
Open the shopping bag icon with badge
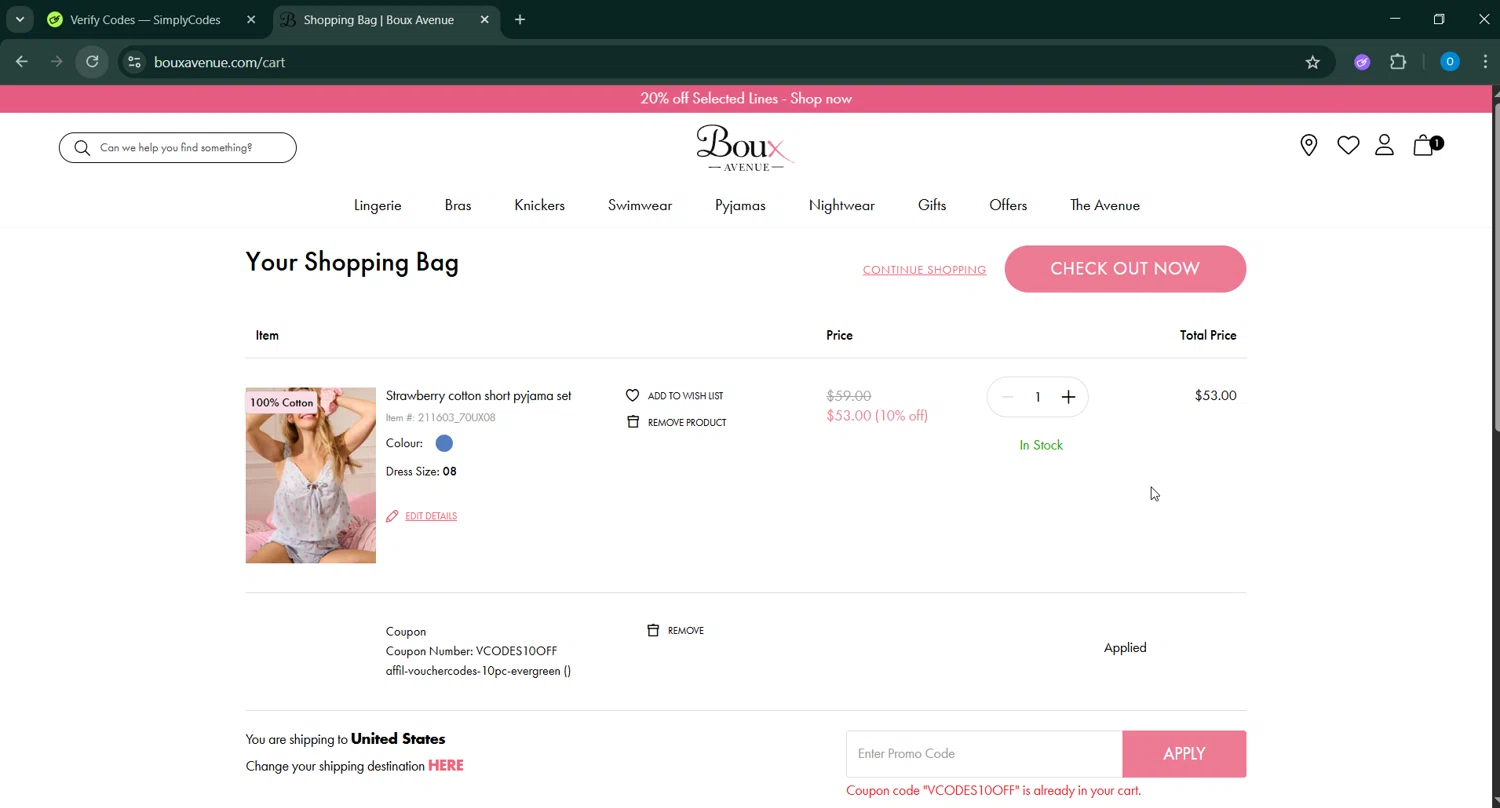pos(1427,145)
